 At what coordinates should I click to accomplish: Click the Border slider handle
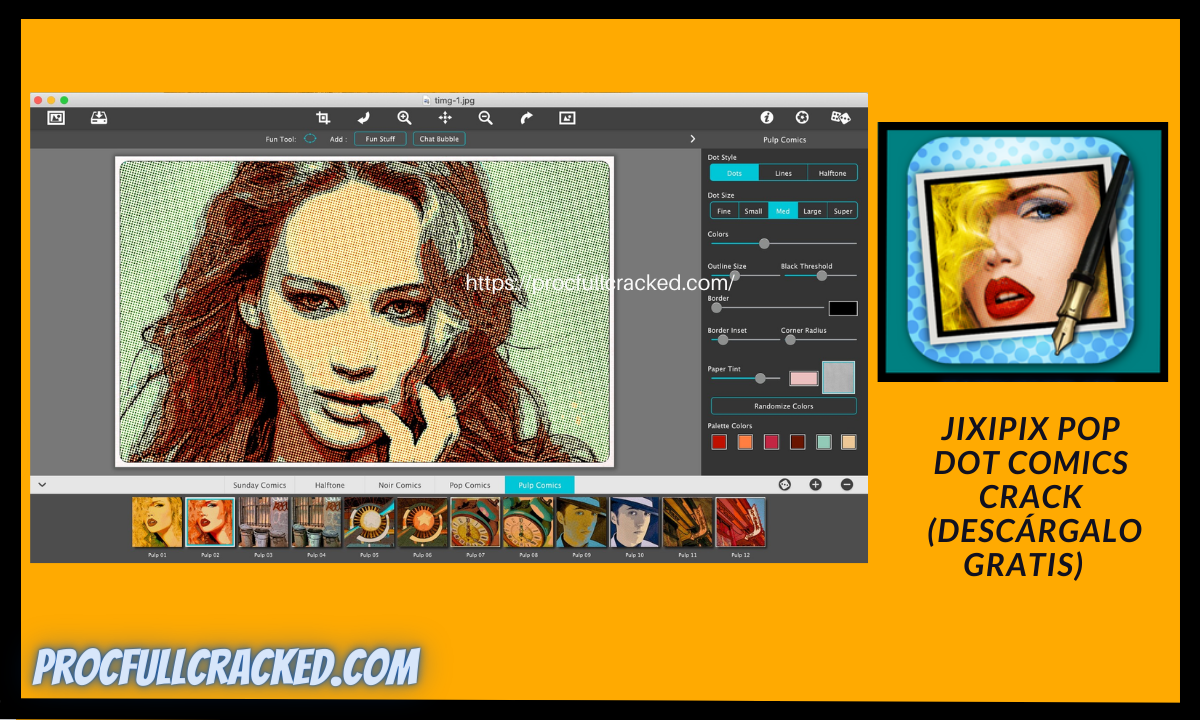tap(716, 307)
